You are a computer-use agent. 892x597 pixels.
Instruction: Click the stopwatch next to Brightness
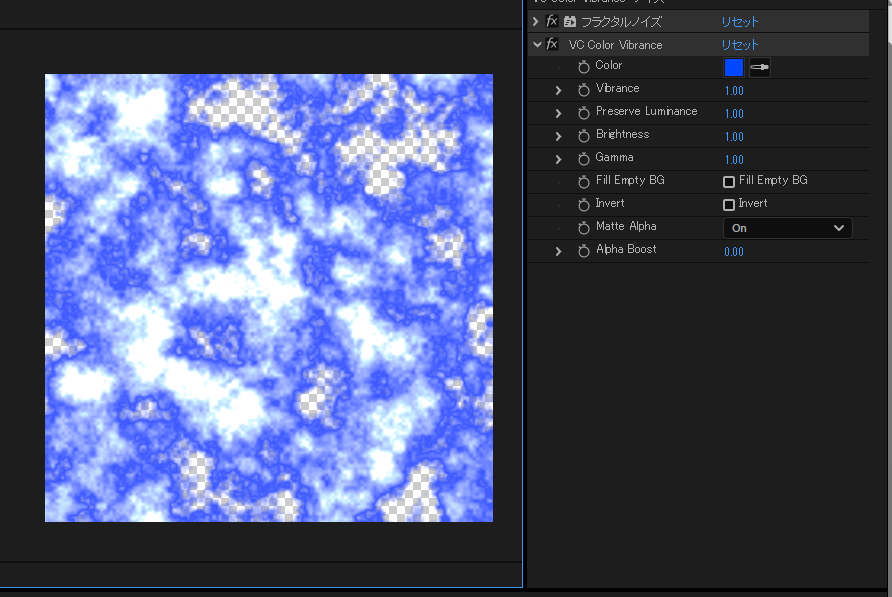[584, 136]
